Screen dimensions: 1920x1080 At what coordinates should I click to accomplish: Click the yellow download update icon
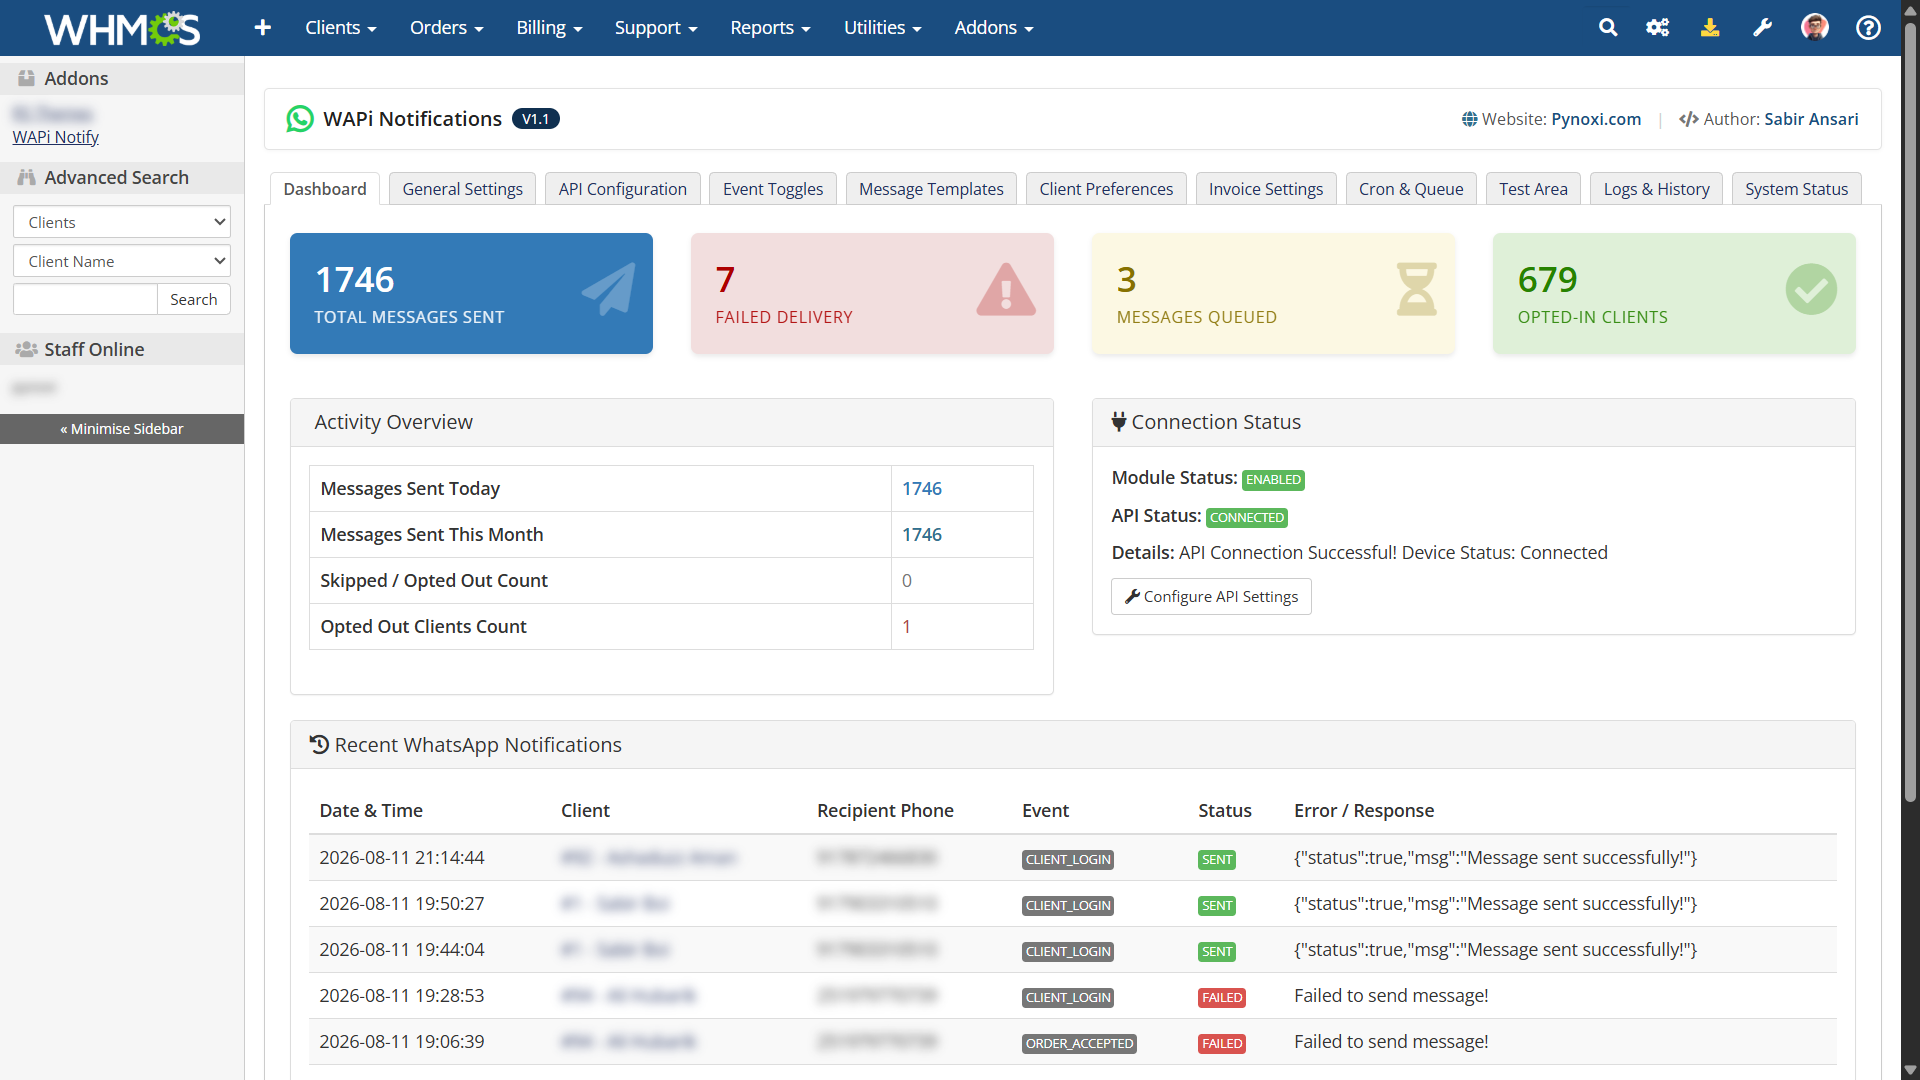(x=1710, y=28)
